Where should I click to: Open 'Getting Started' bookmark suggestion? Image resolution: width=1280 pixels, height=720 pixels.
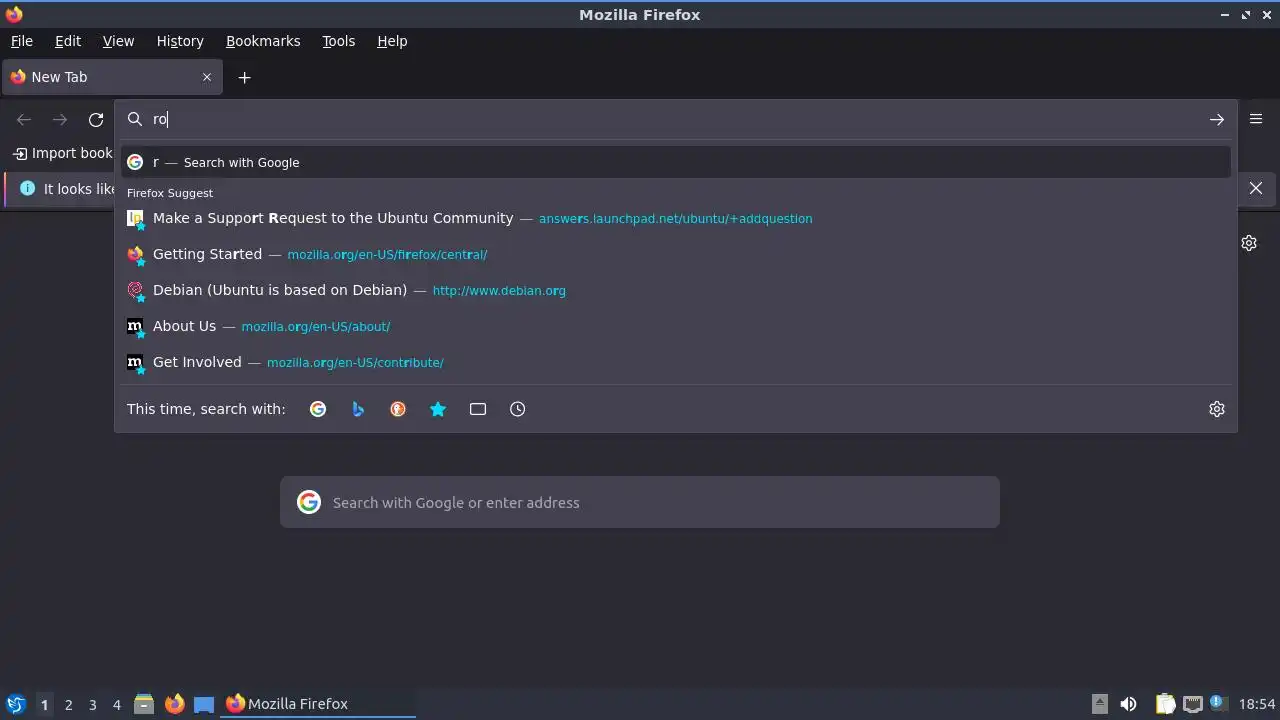676,254
